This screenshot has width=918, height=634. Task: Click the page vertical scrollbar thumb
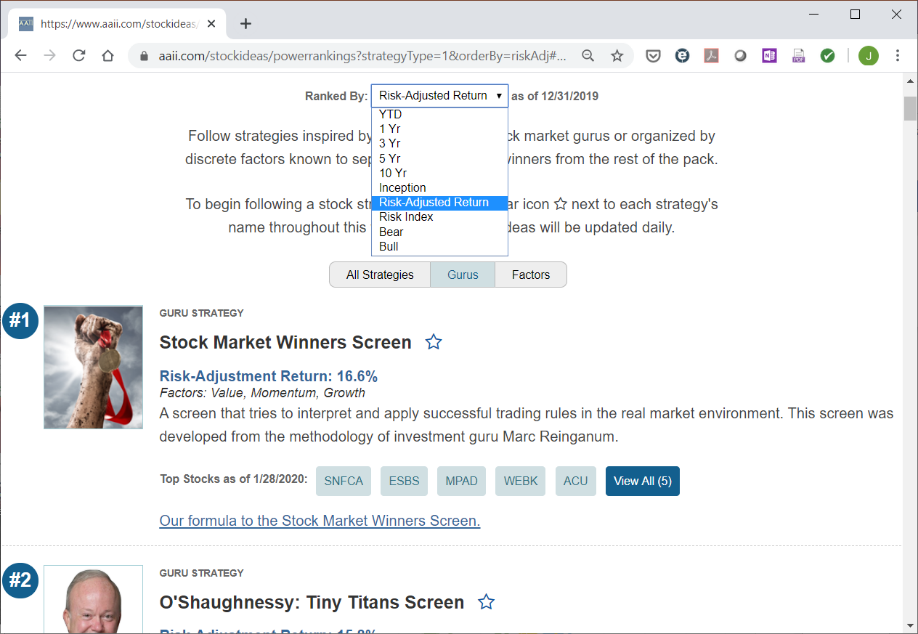[x=910, y=108]
